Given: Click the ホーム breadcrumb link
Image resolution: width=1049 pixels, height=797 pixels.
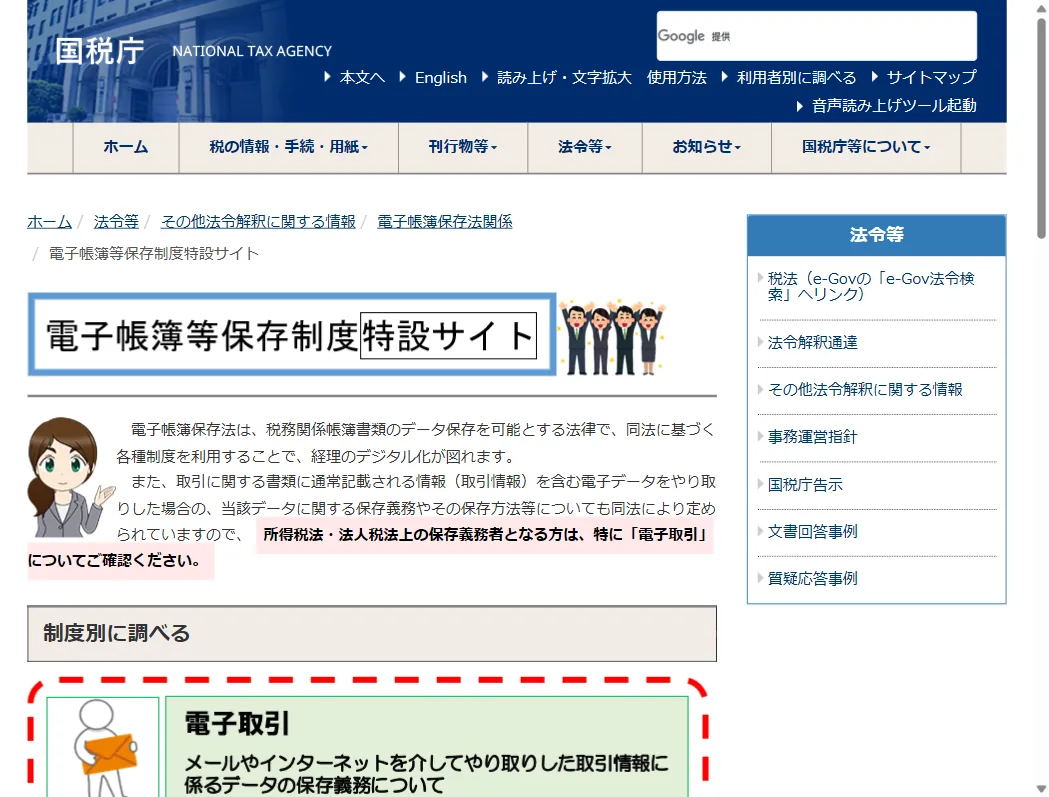Looking at the screenshot, I should click(50, 222).
